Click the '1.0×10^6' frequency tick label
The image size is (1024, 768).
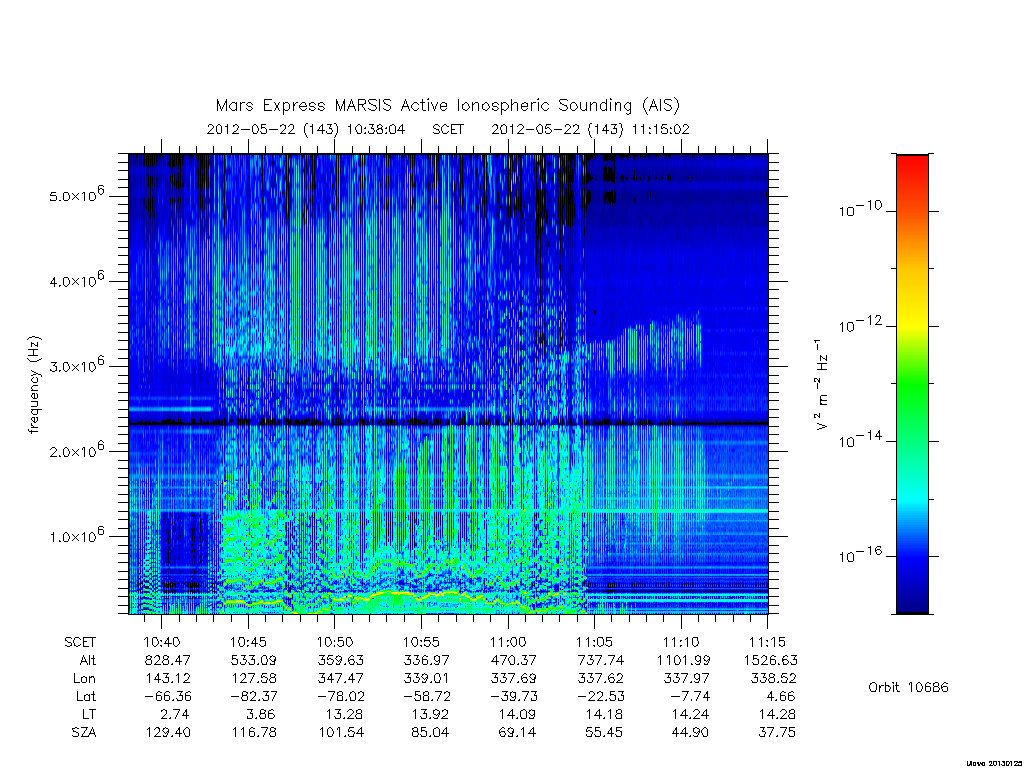(x=76, y=536)
